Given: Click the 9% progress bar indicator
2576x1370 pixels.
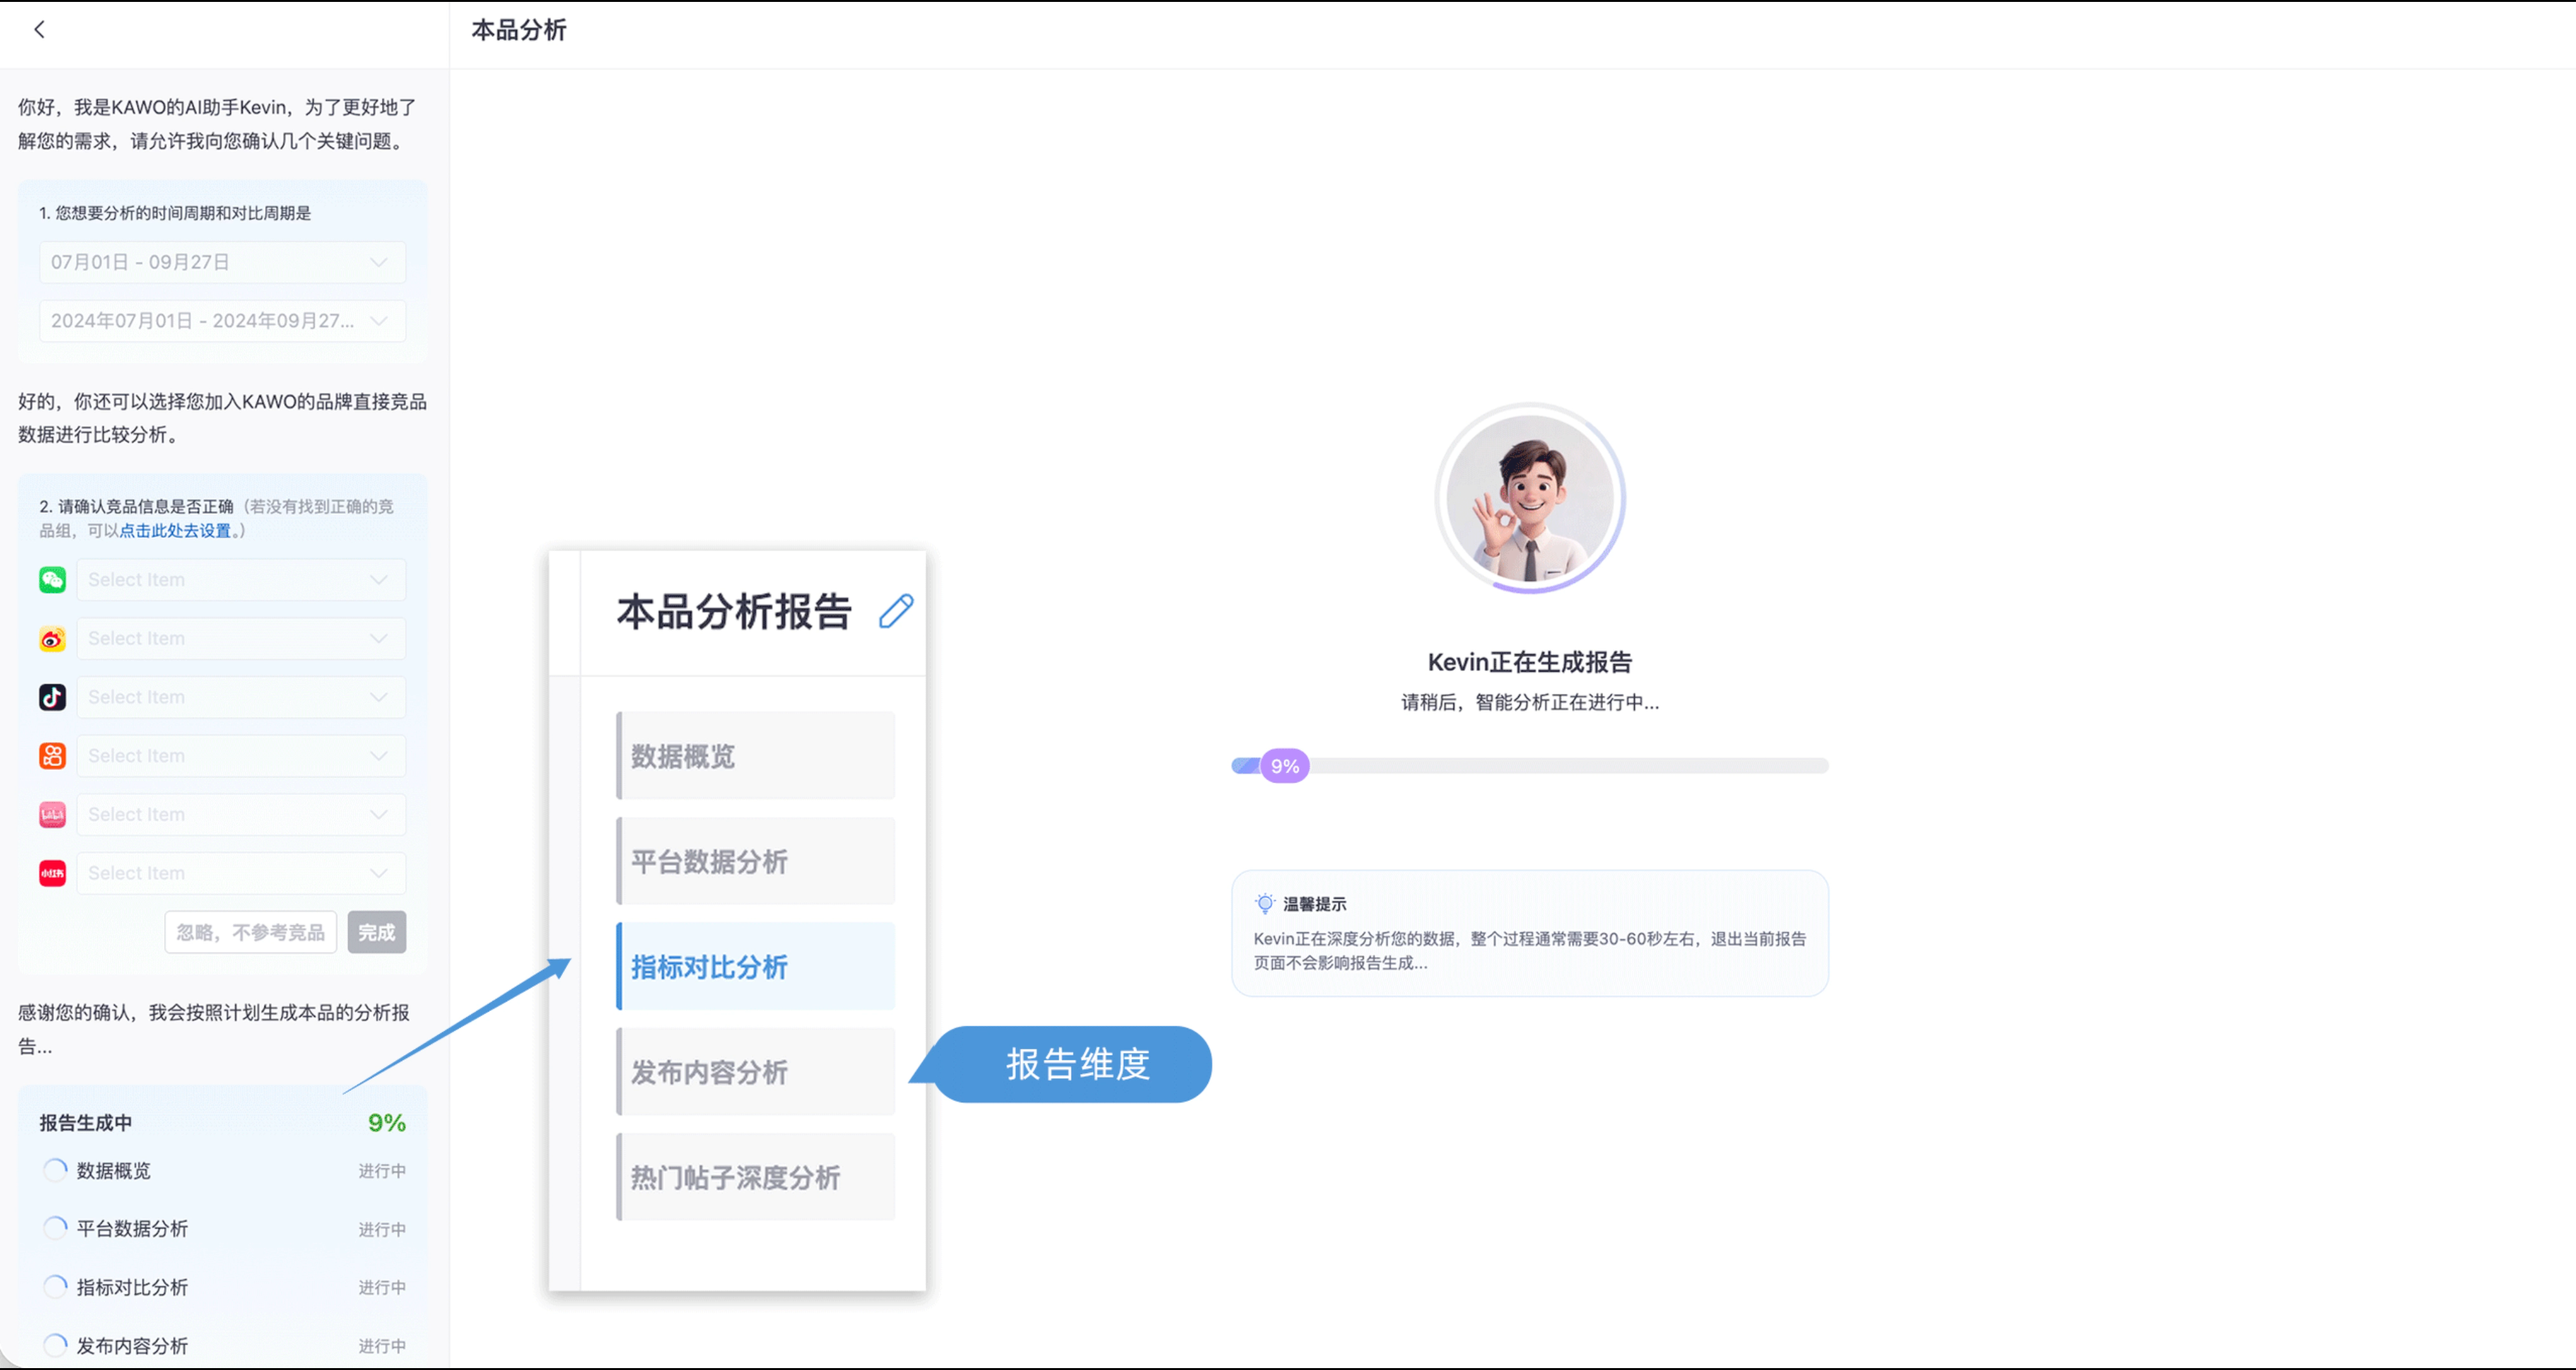Looking at the screenshot, I should 1284,766.
